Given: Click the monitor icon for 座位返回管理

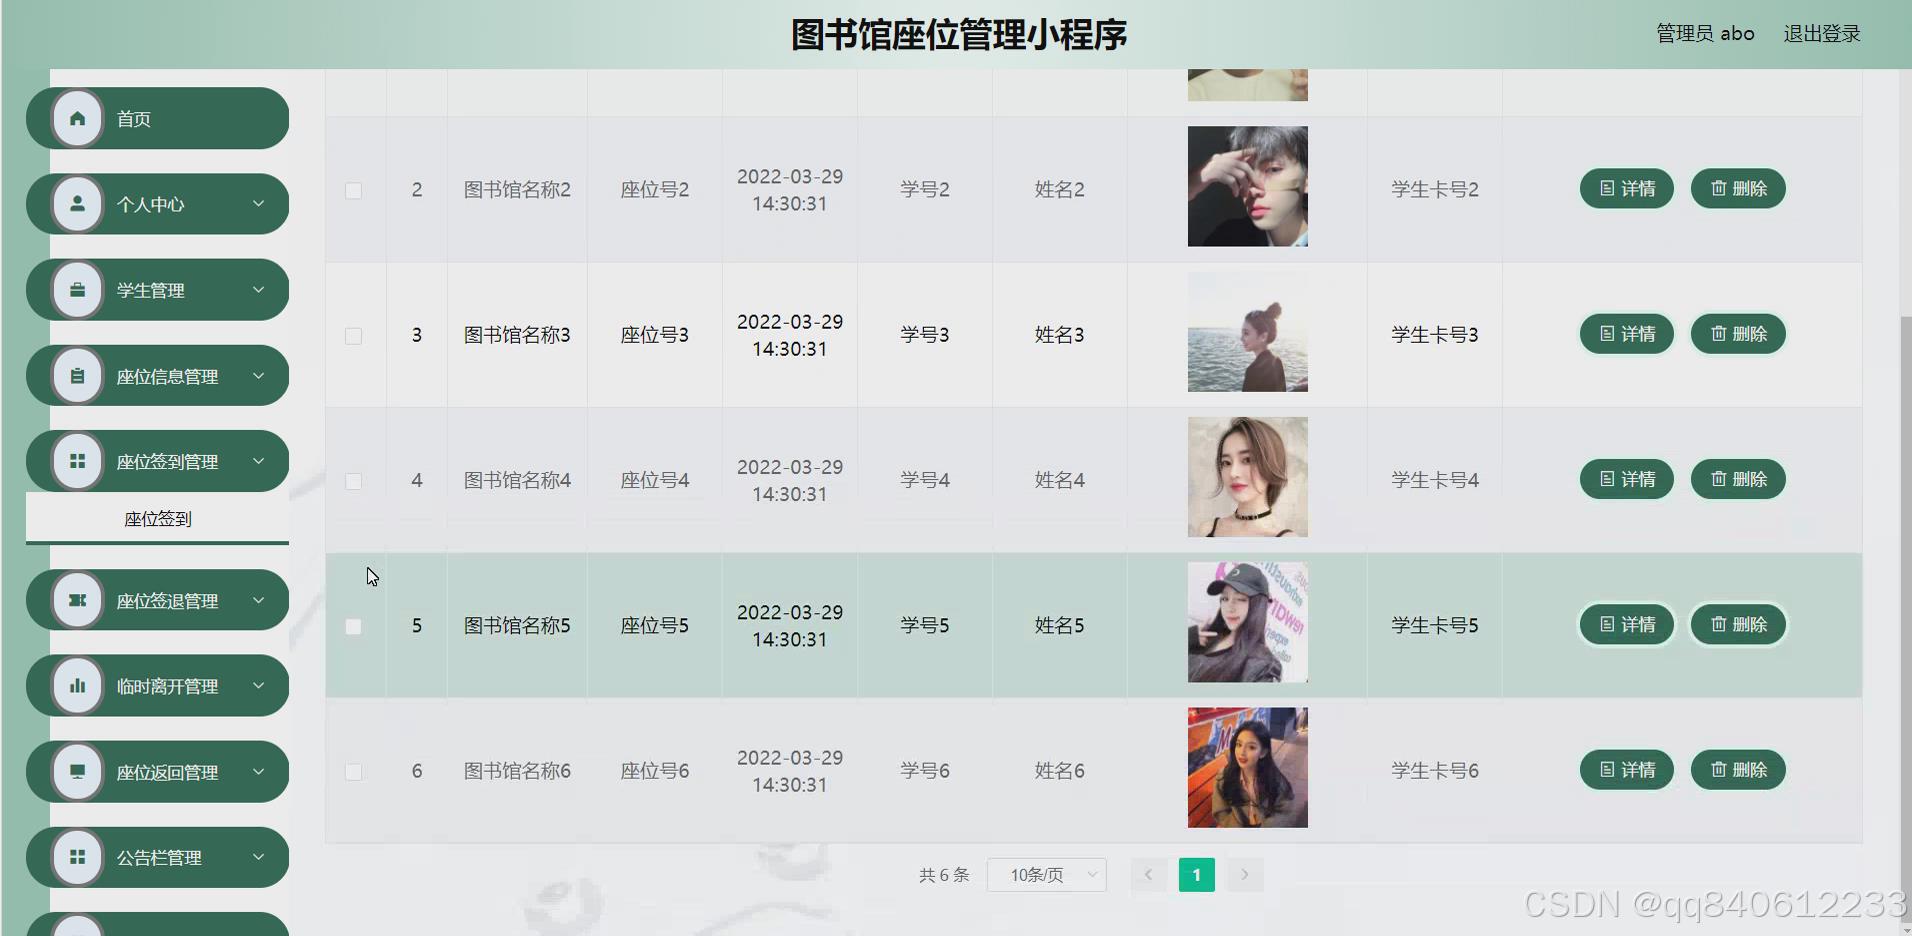Looking at the screenshot, I should point(77,772).
